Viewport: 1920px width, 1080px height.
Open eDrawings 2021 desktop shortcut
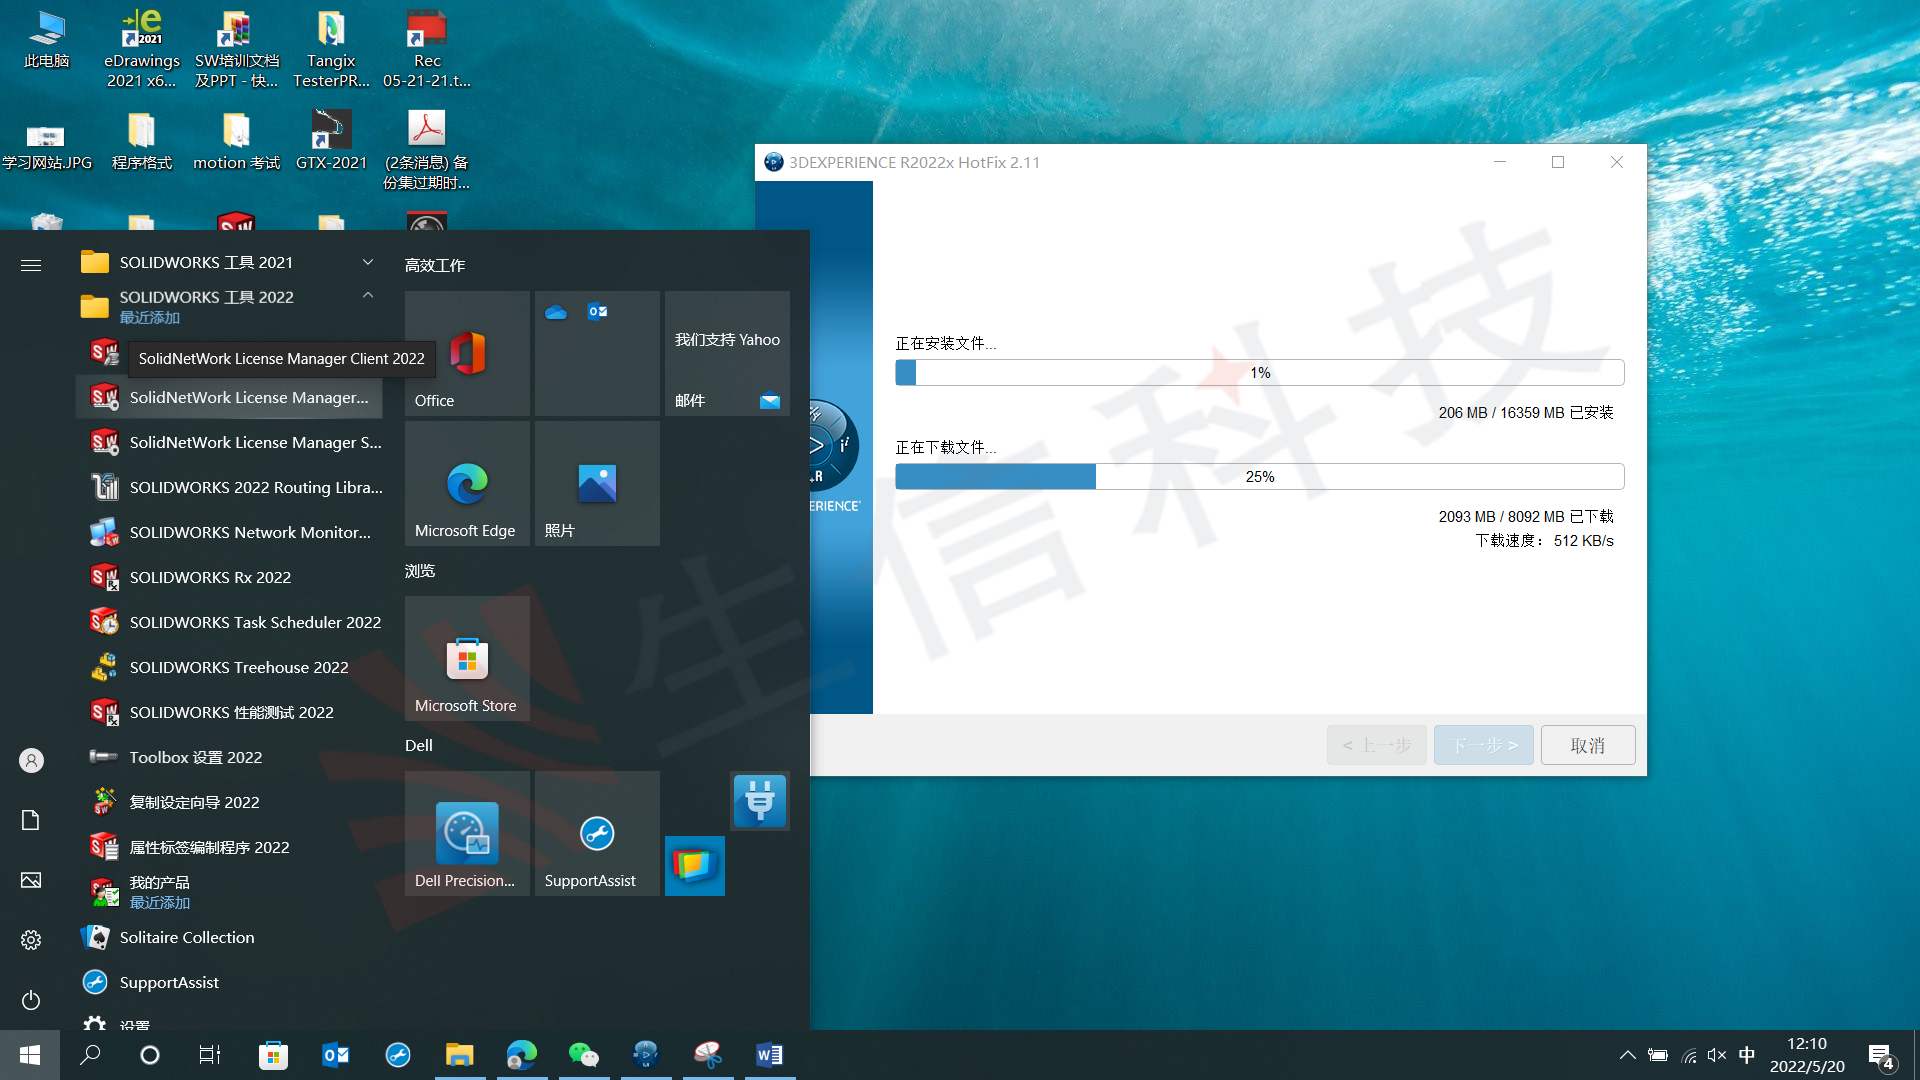141,48
